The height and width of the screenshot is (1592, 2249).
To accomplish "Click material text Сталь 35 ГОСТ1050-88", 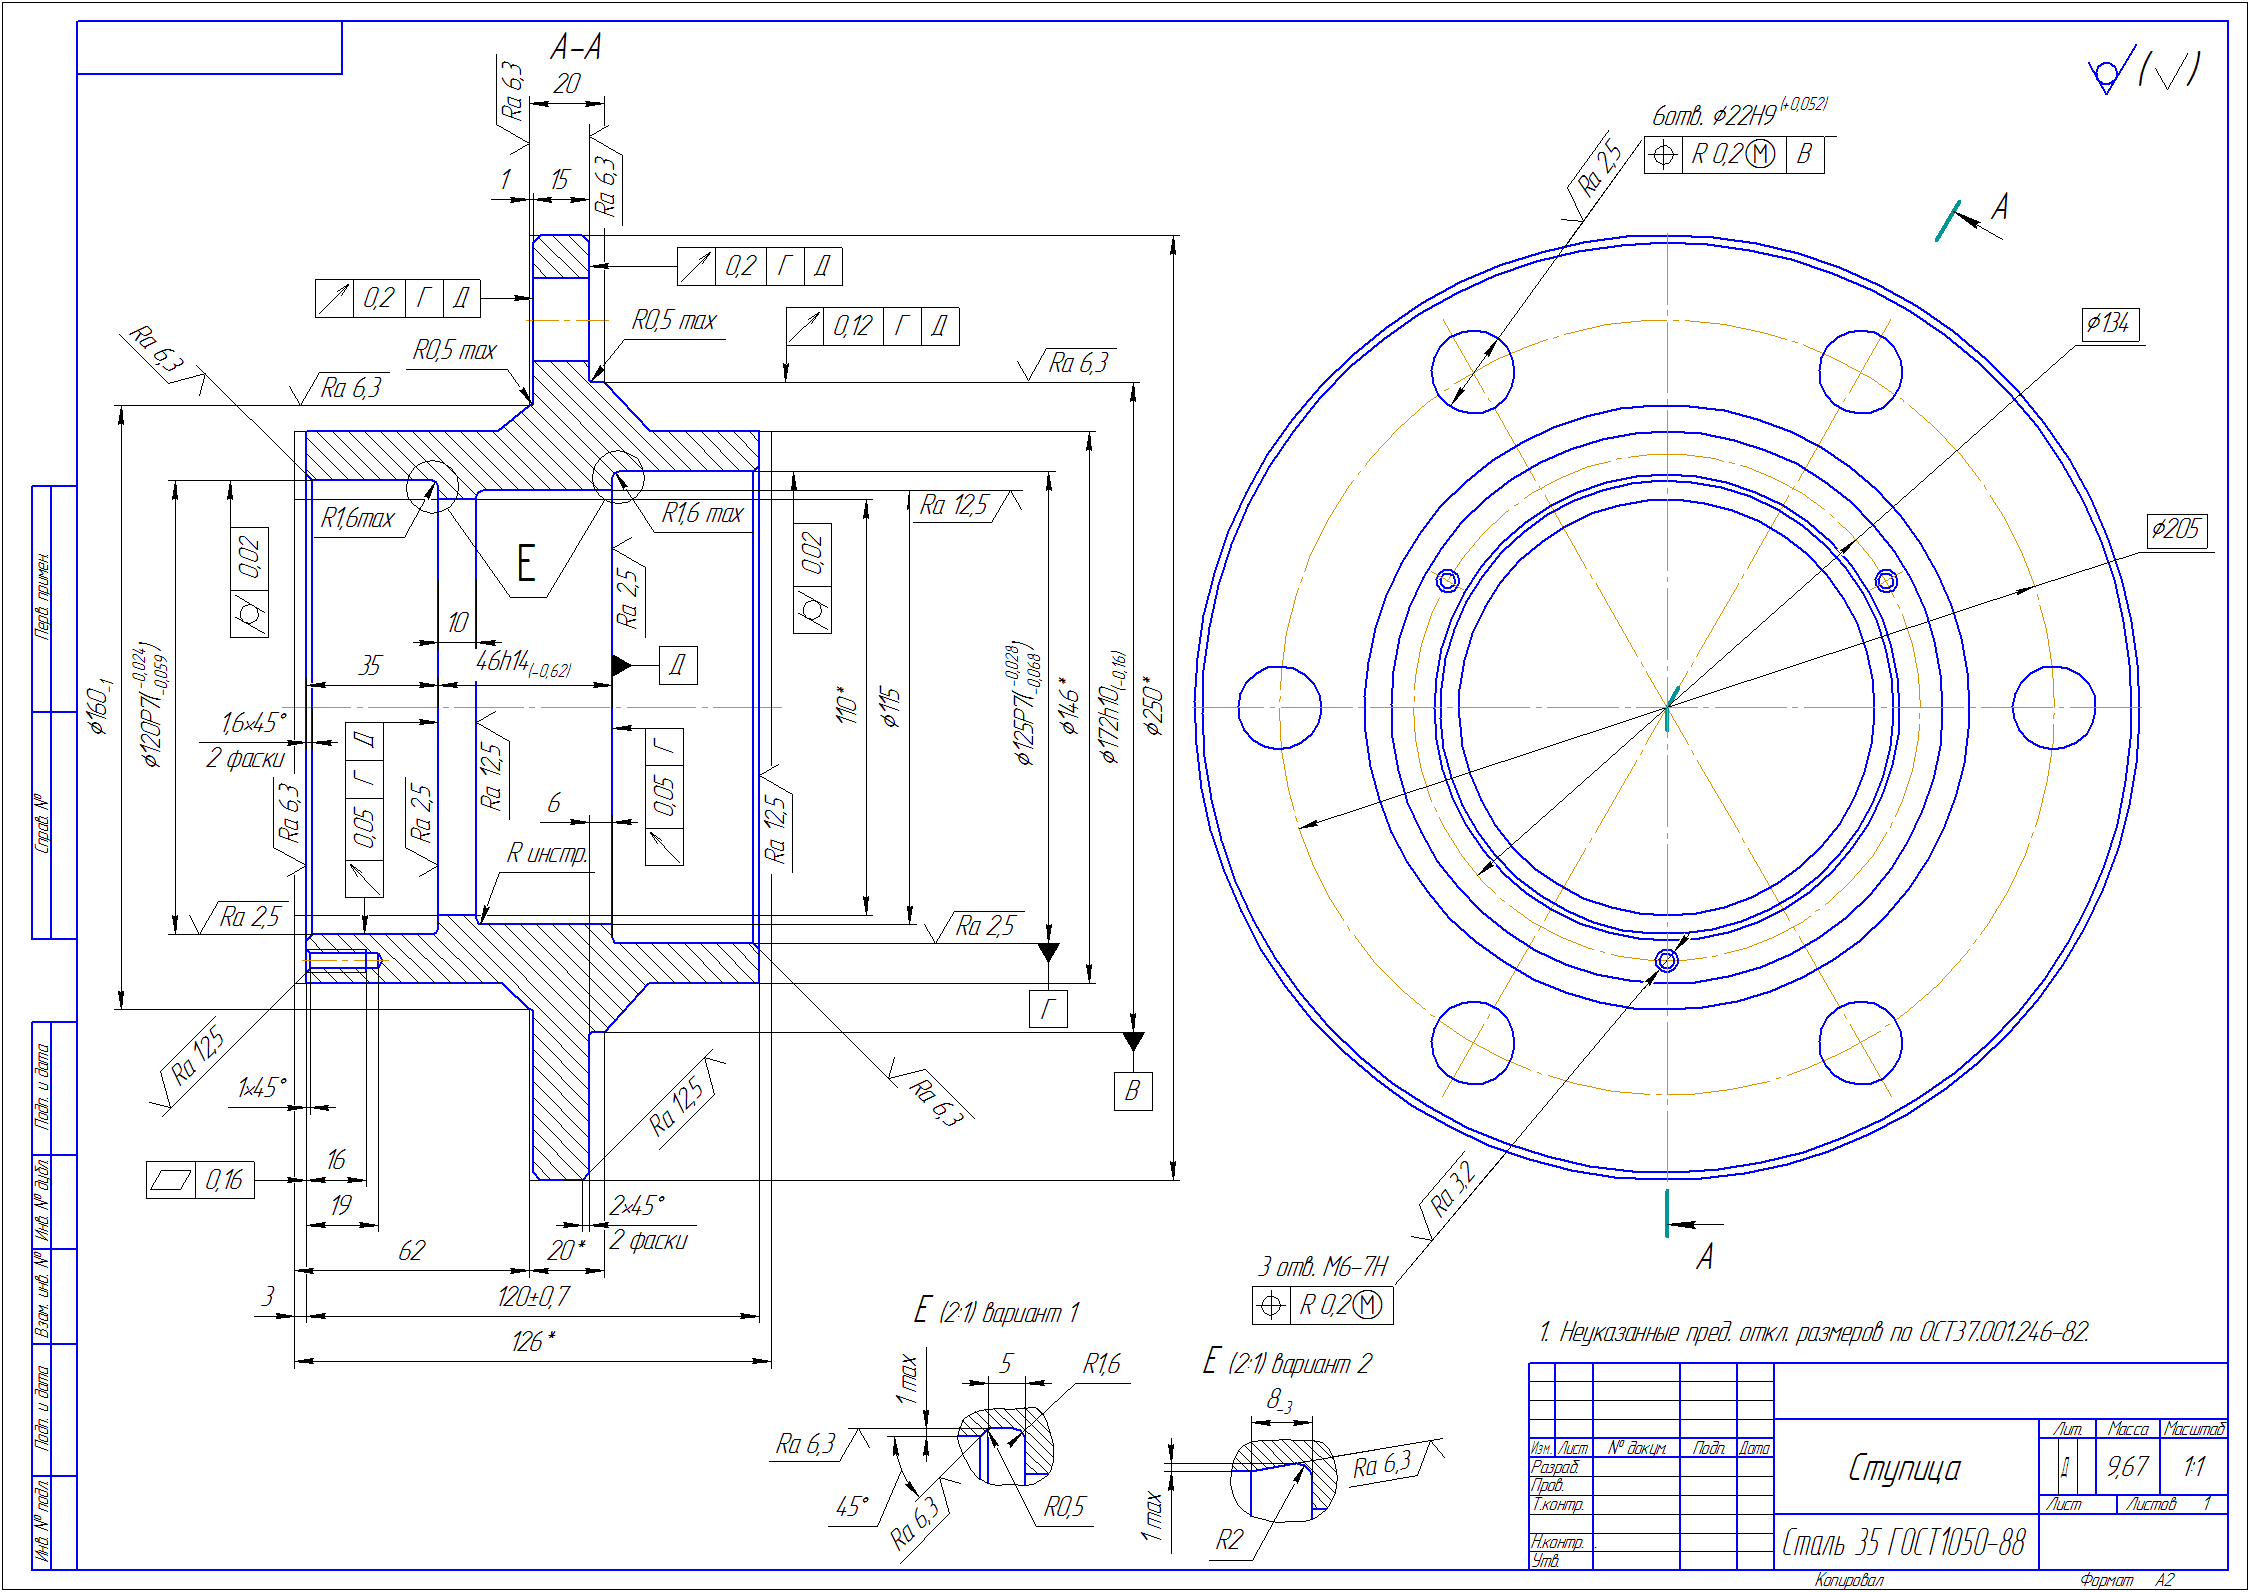I will [x=1904, y=1542].
